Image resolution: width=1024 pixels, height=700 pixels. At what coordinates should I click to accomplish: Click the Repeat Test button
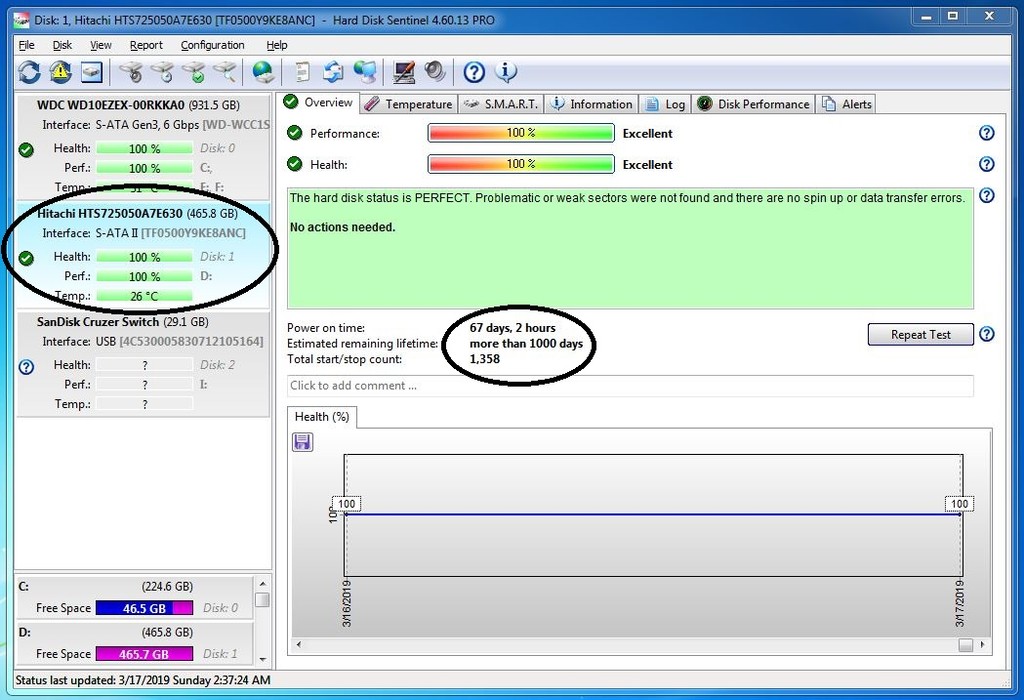click(x=920, y=334)
